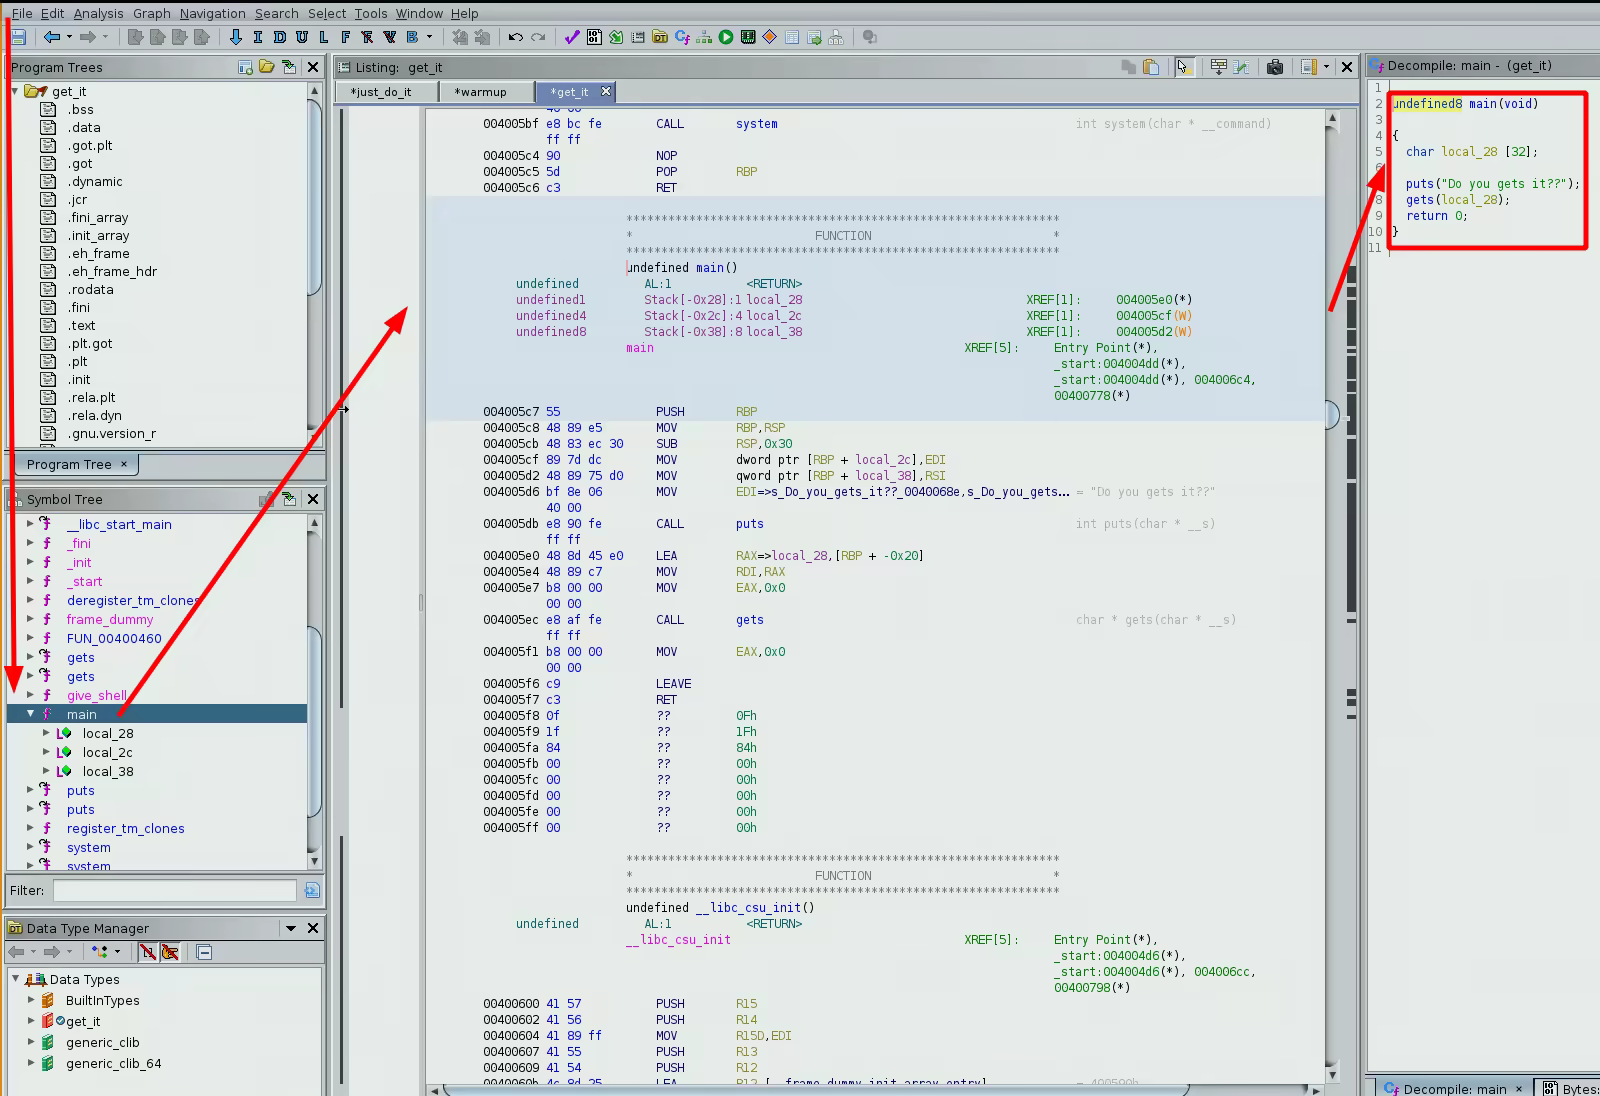Switch to the *warmup listing tab
The image size is (1600, 1096).
coord(480,92)
